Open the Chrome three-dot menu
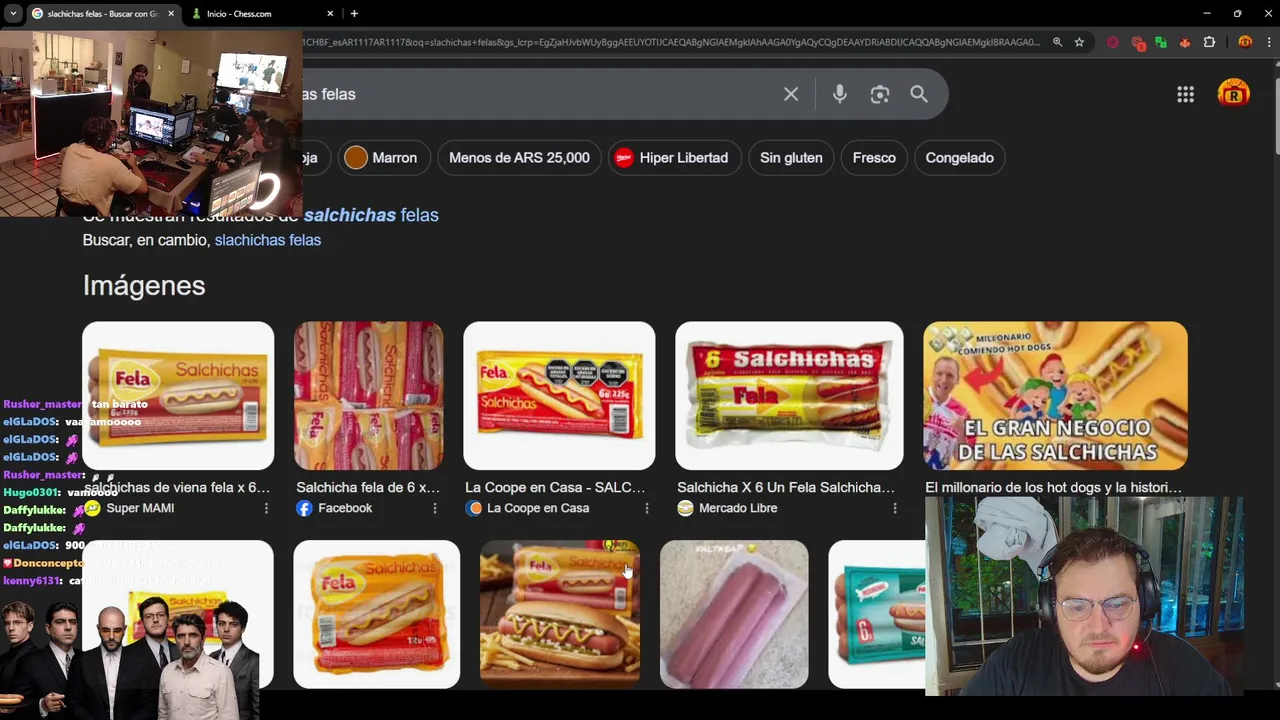 pos(1268,42)
